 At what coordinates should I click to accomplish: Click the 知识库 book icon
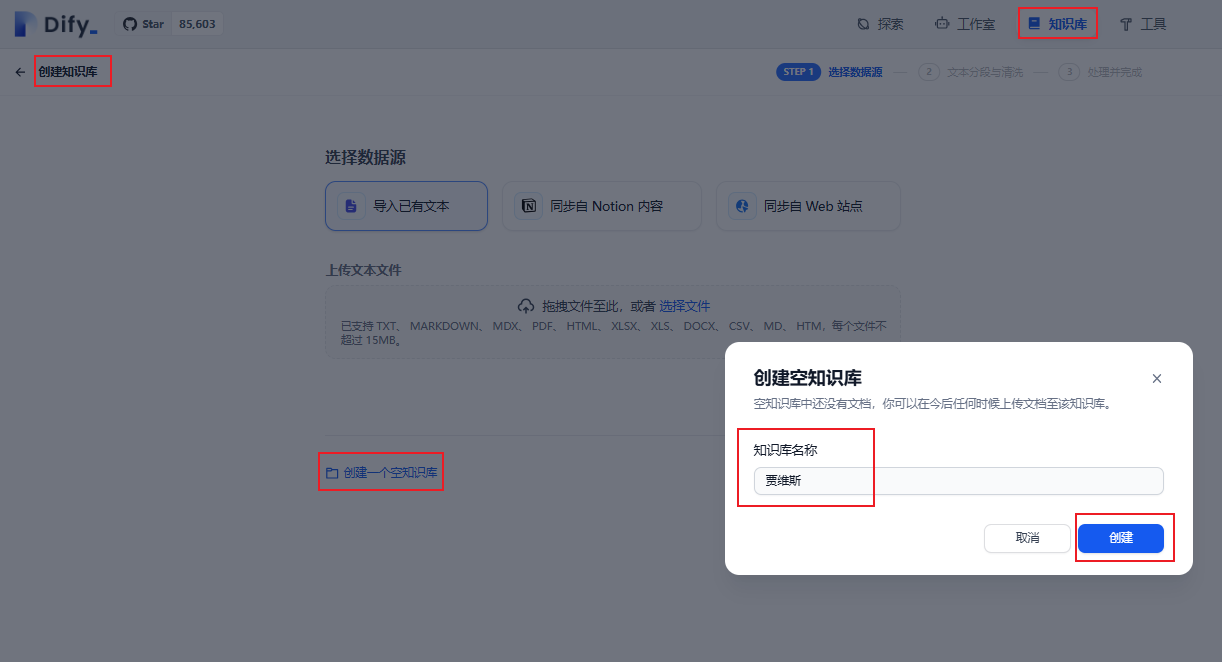1034,24
